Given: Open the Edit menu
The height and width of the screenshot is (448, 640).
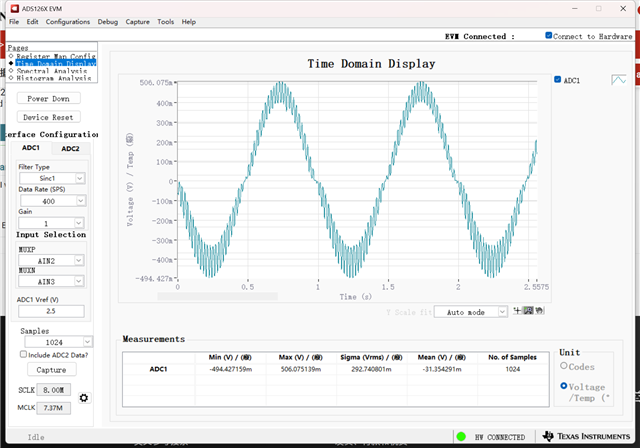Looking at the screenshot, I should point(33,22).
